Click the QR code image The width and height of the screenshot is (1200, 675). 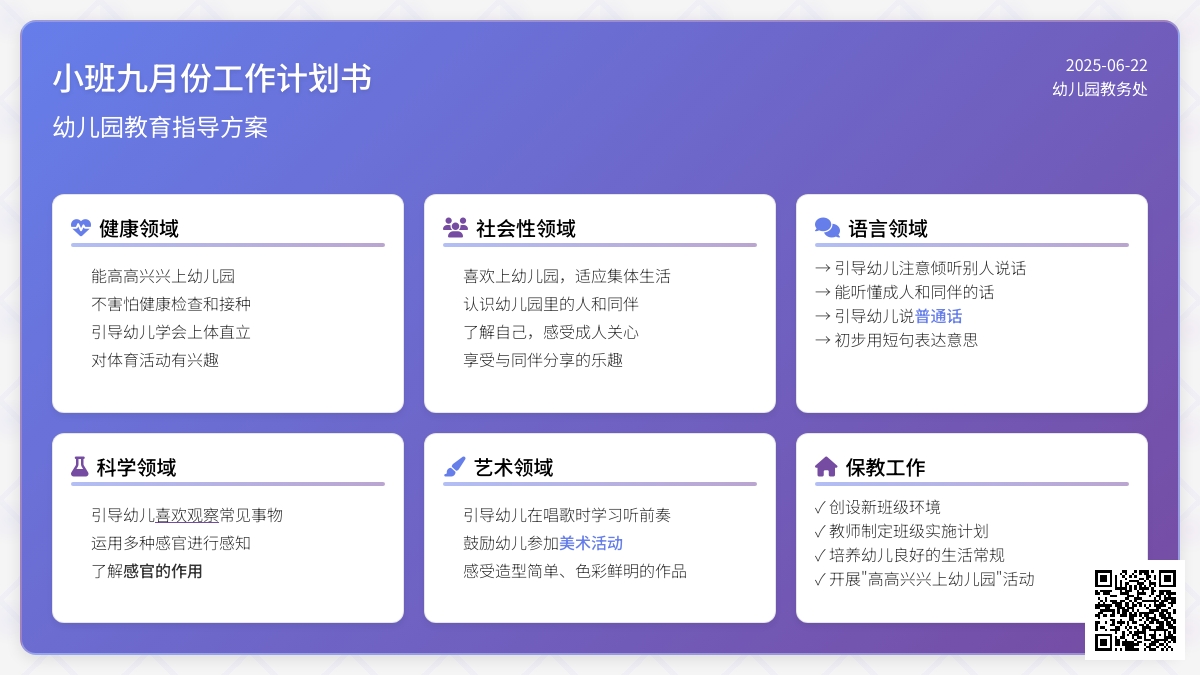1135,610
